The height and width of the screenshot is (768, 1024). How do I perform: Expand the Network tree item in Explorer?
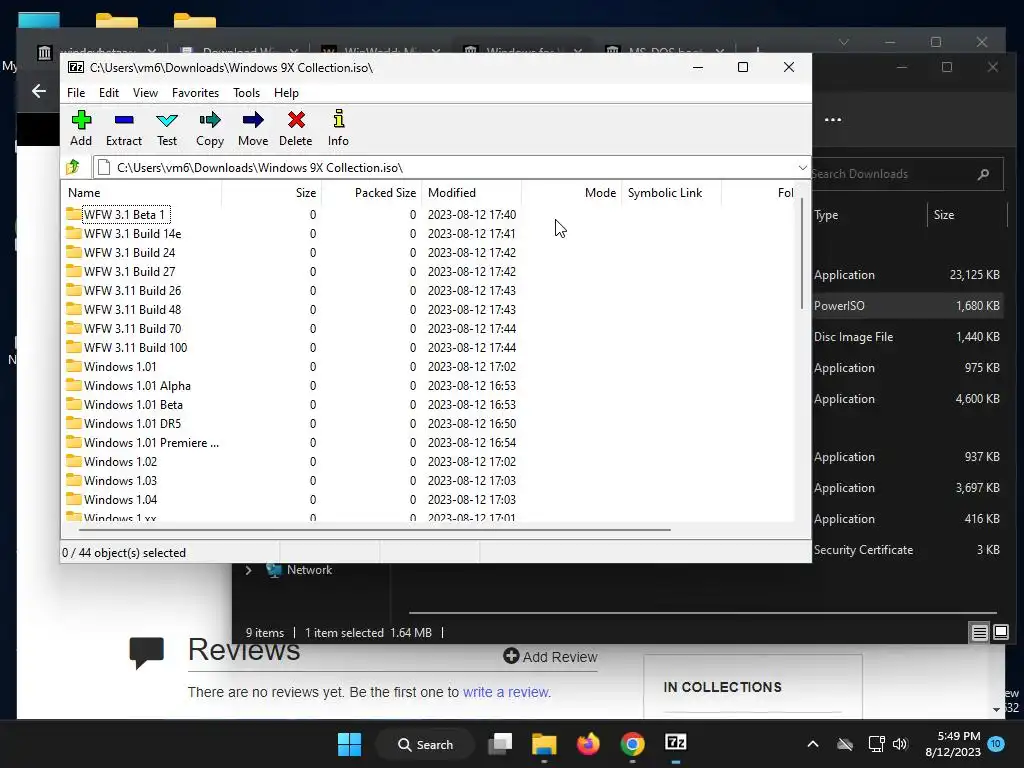pos(248,570)
